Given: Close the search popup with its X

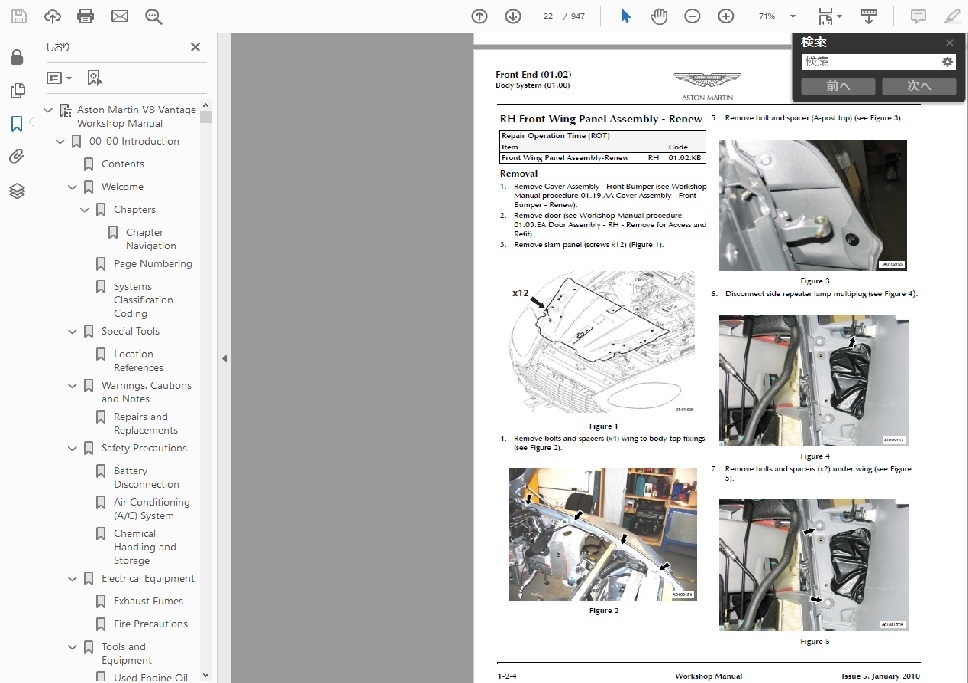Looking at the screenshot, I should [949, 42].
